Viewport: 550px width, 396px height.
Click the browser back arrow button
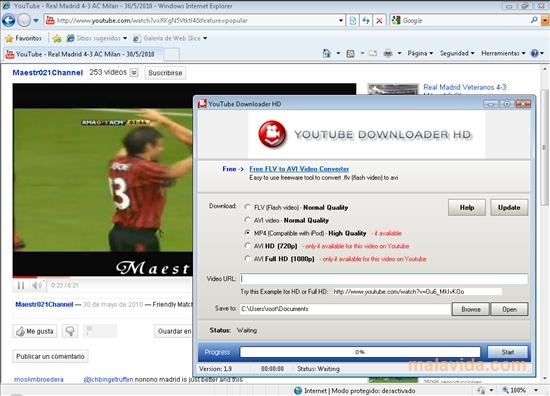coord(8,20)
